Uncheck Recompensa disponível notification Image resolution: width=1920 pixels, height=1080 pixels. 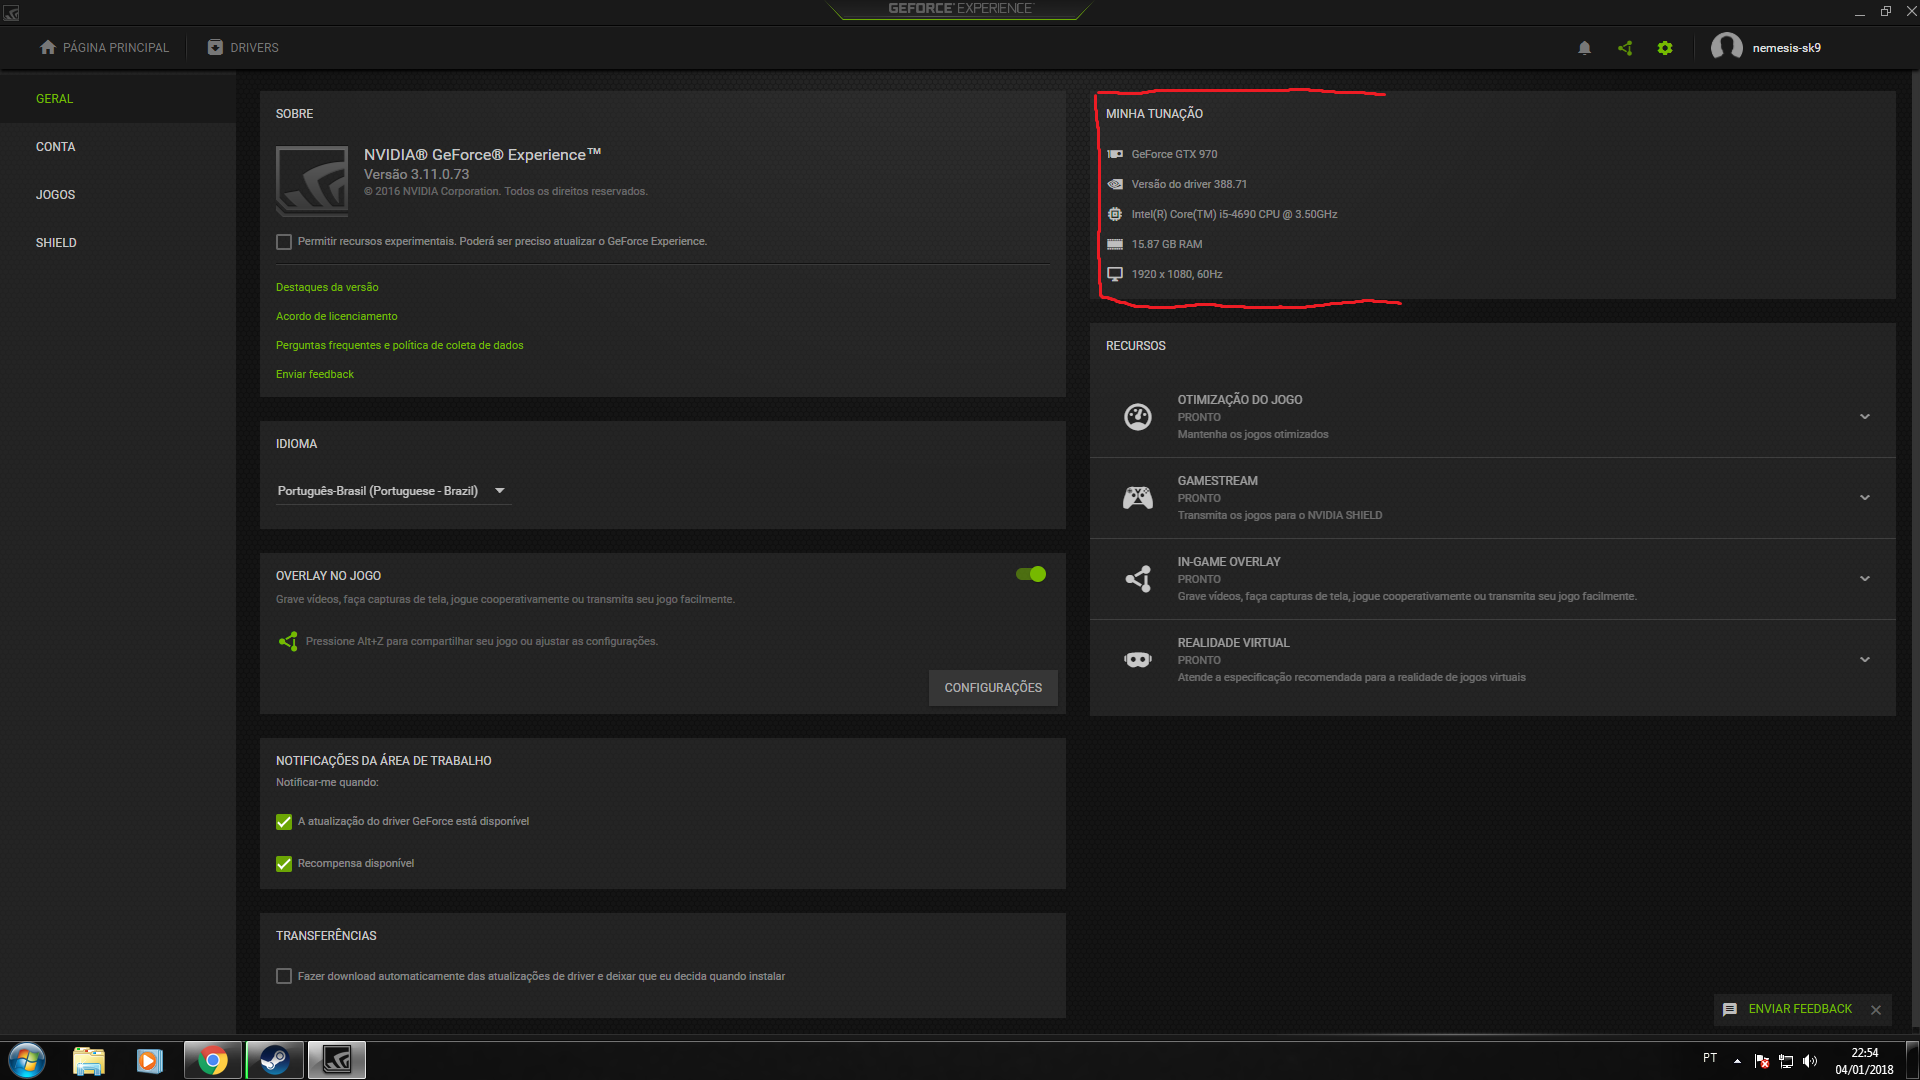(284, 864)
